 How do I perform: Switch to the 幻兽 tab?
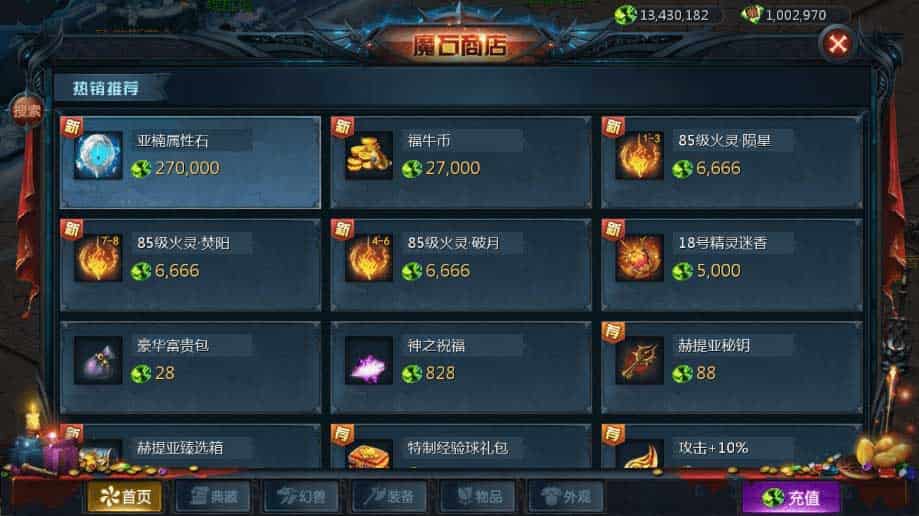point(301,497)
